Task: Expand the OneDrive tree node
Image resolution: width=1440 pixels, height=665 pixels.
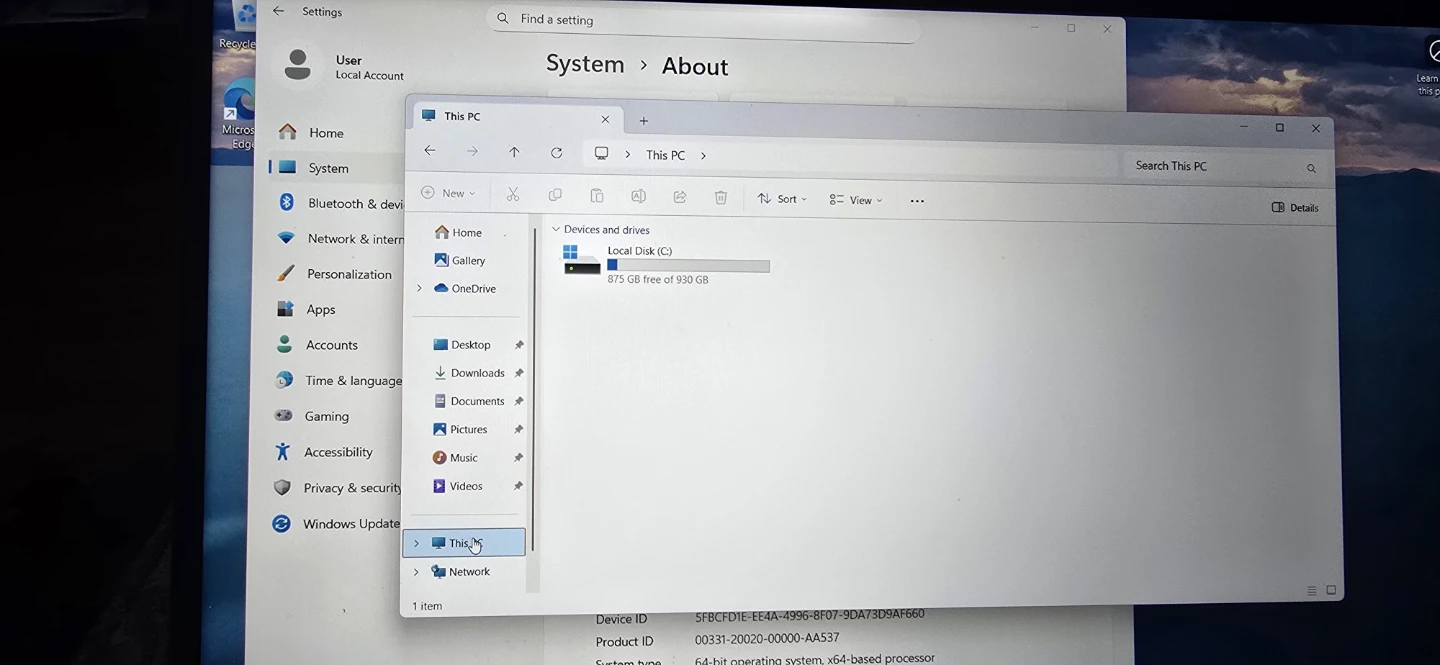Action: 419,288
